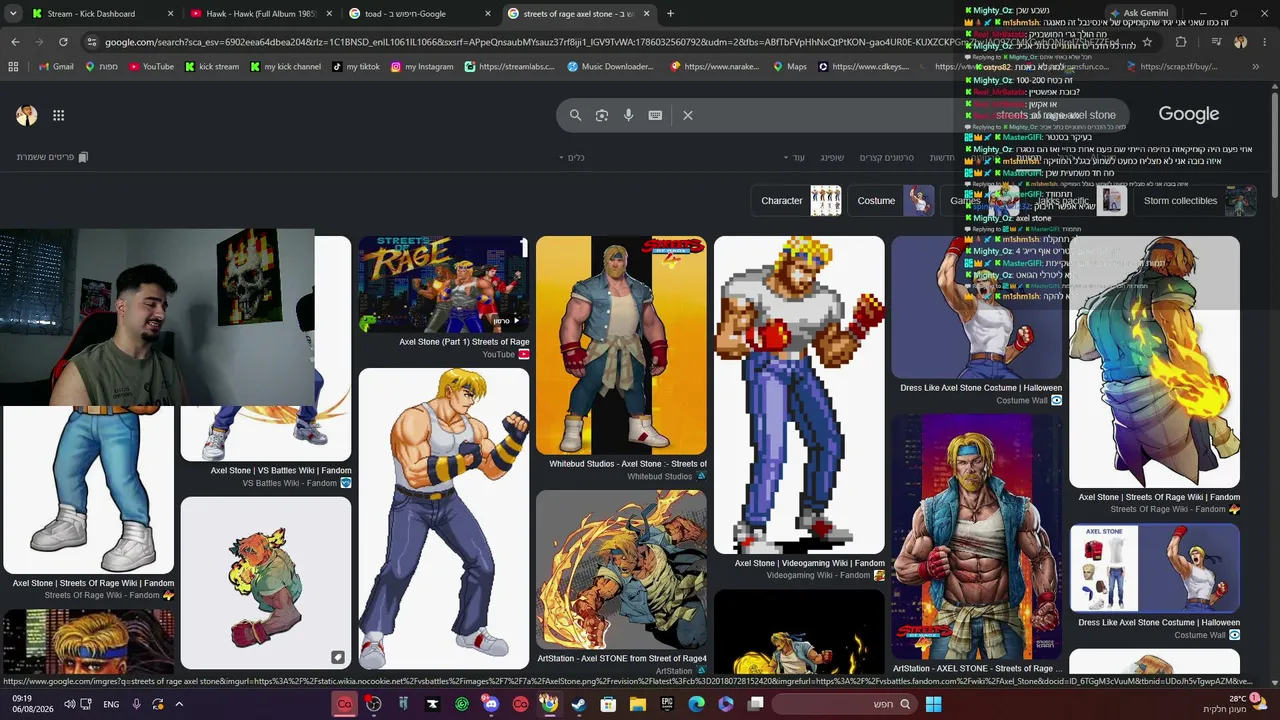The image size is (1280, 720).
Task: Switch to the Stream - Kick Dashboard tab
Action: point(102,14)
